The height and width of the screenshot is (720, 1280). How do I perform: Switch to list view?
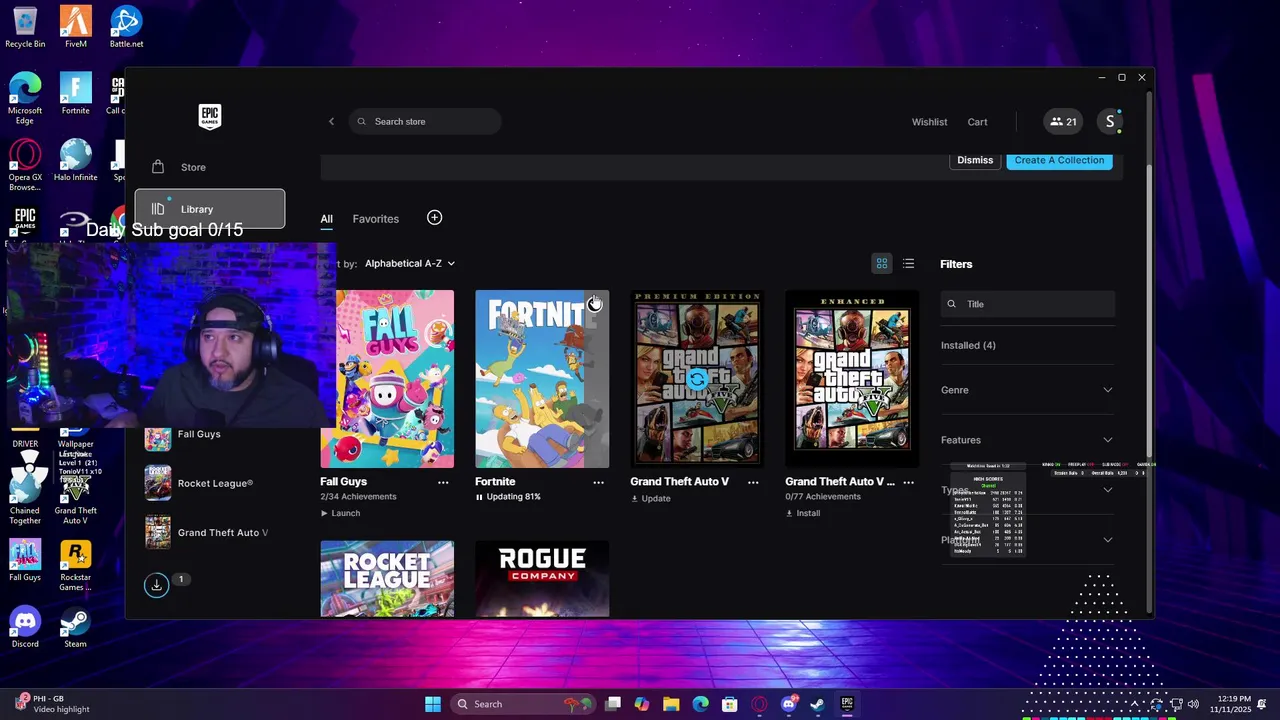click(908, 264)
